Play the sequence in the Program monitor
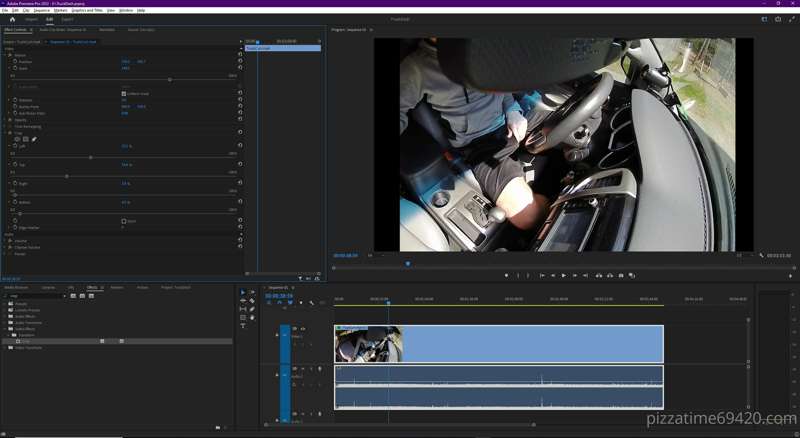 tap(563, 275)
